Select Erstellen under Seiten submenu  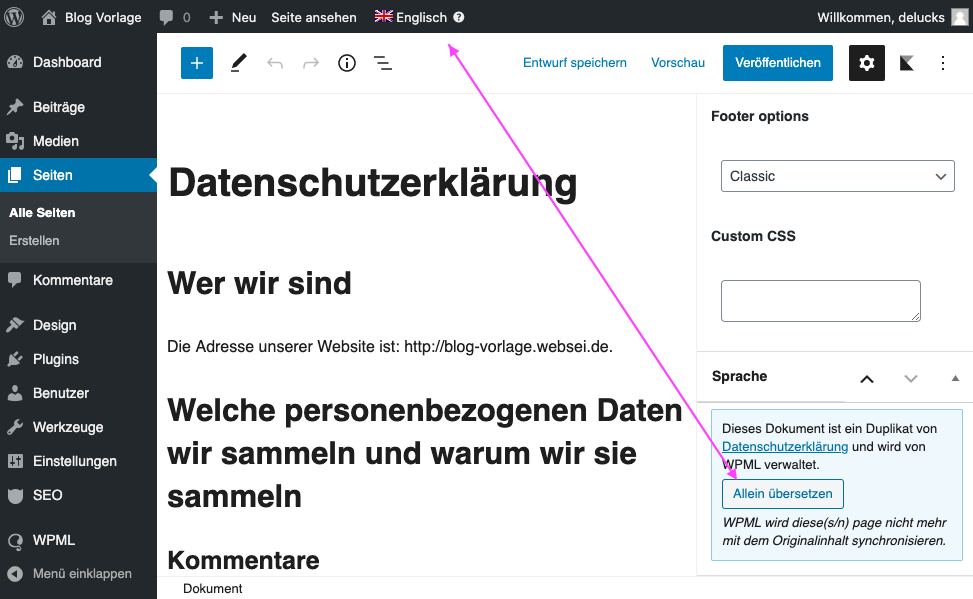coord(34,241)
